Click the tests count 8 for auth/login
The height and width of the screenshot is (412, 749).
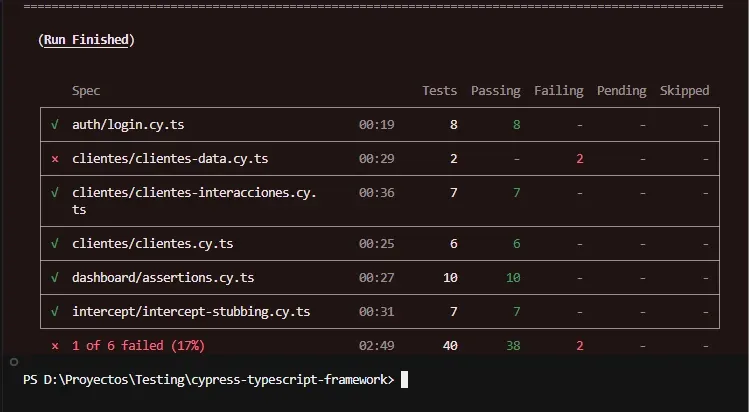coord(453,125)
